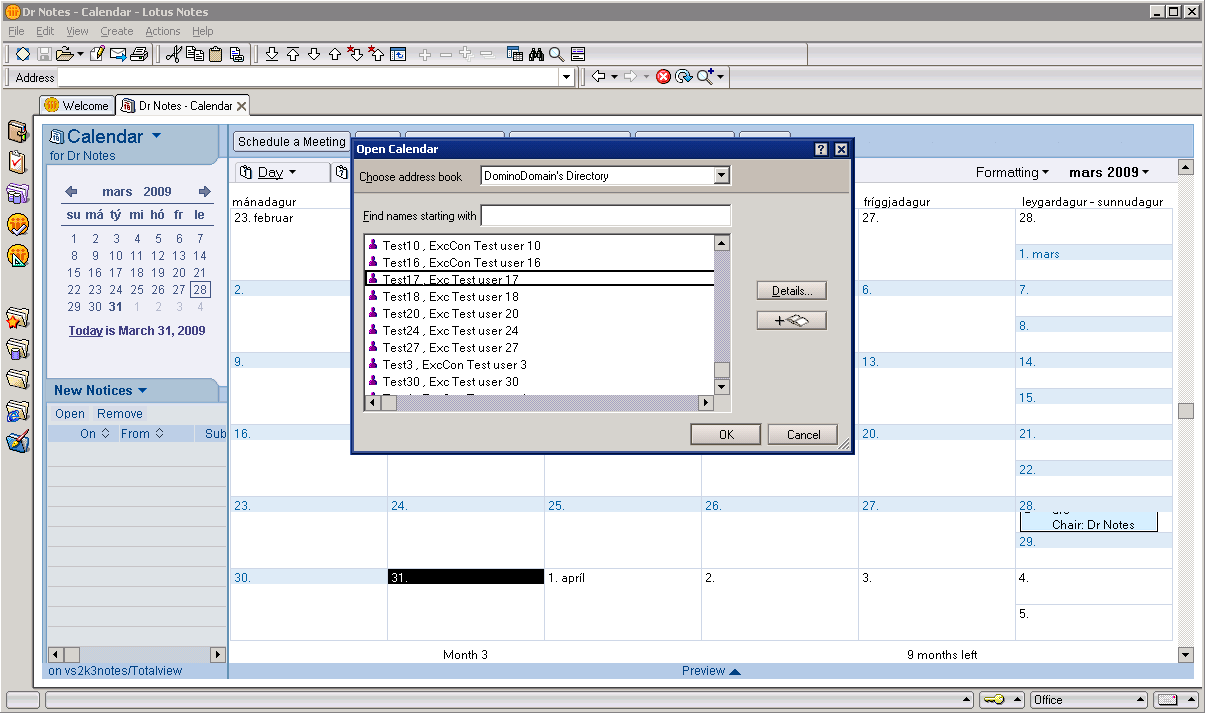Open the To Do checklist bookmark icon
This screenshot has width=1205, height=713.
17,162
